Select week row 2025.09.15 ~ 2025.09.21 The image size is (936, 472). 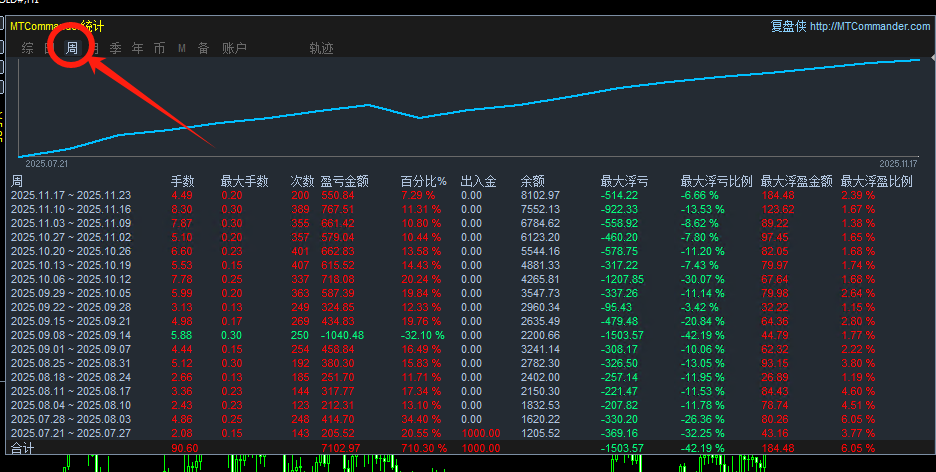coord(468,322)
